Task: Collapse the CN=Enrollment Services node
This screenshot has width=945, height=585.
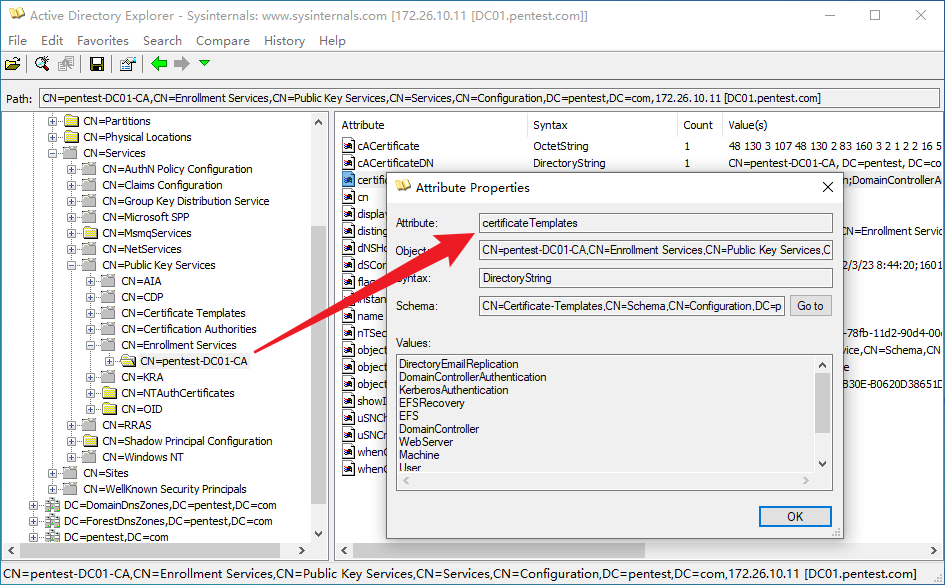Action: pos(90,345)
